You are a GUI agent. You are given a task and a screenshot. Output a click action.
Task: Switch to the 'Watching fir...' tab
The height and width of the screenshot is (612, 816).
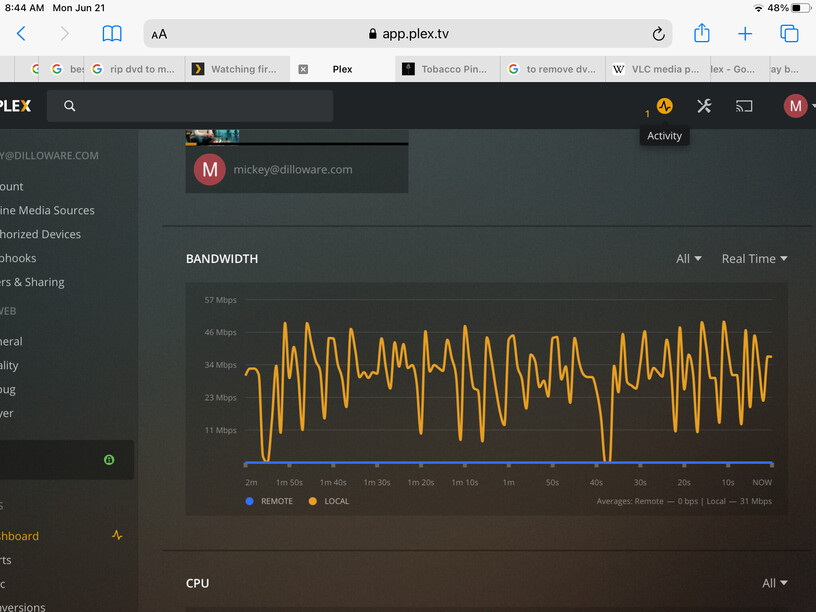coord(237,69)
